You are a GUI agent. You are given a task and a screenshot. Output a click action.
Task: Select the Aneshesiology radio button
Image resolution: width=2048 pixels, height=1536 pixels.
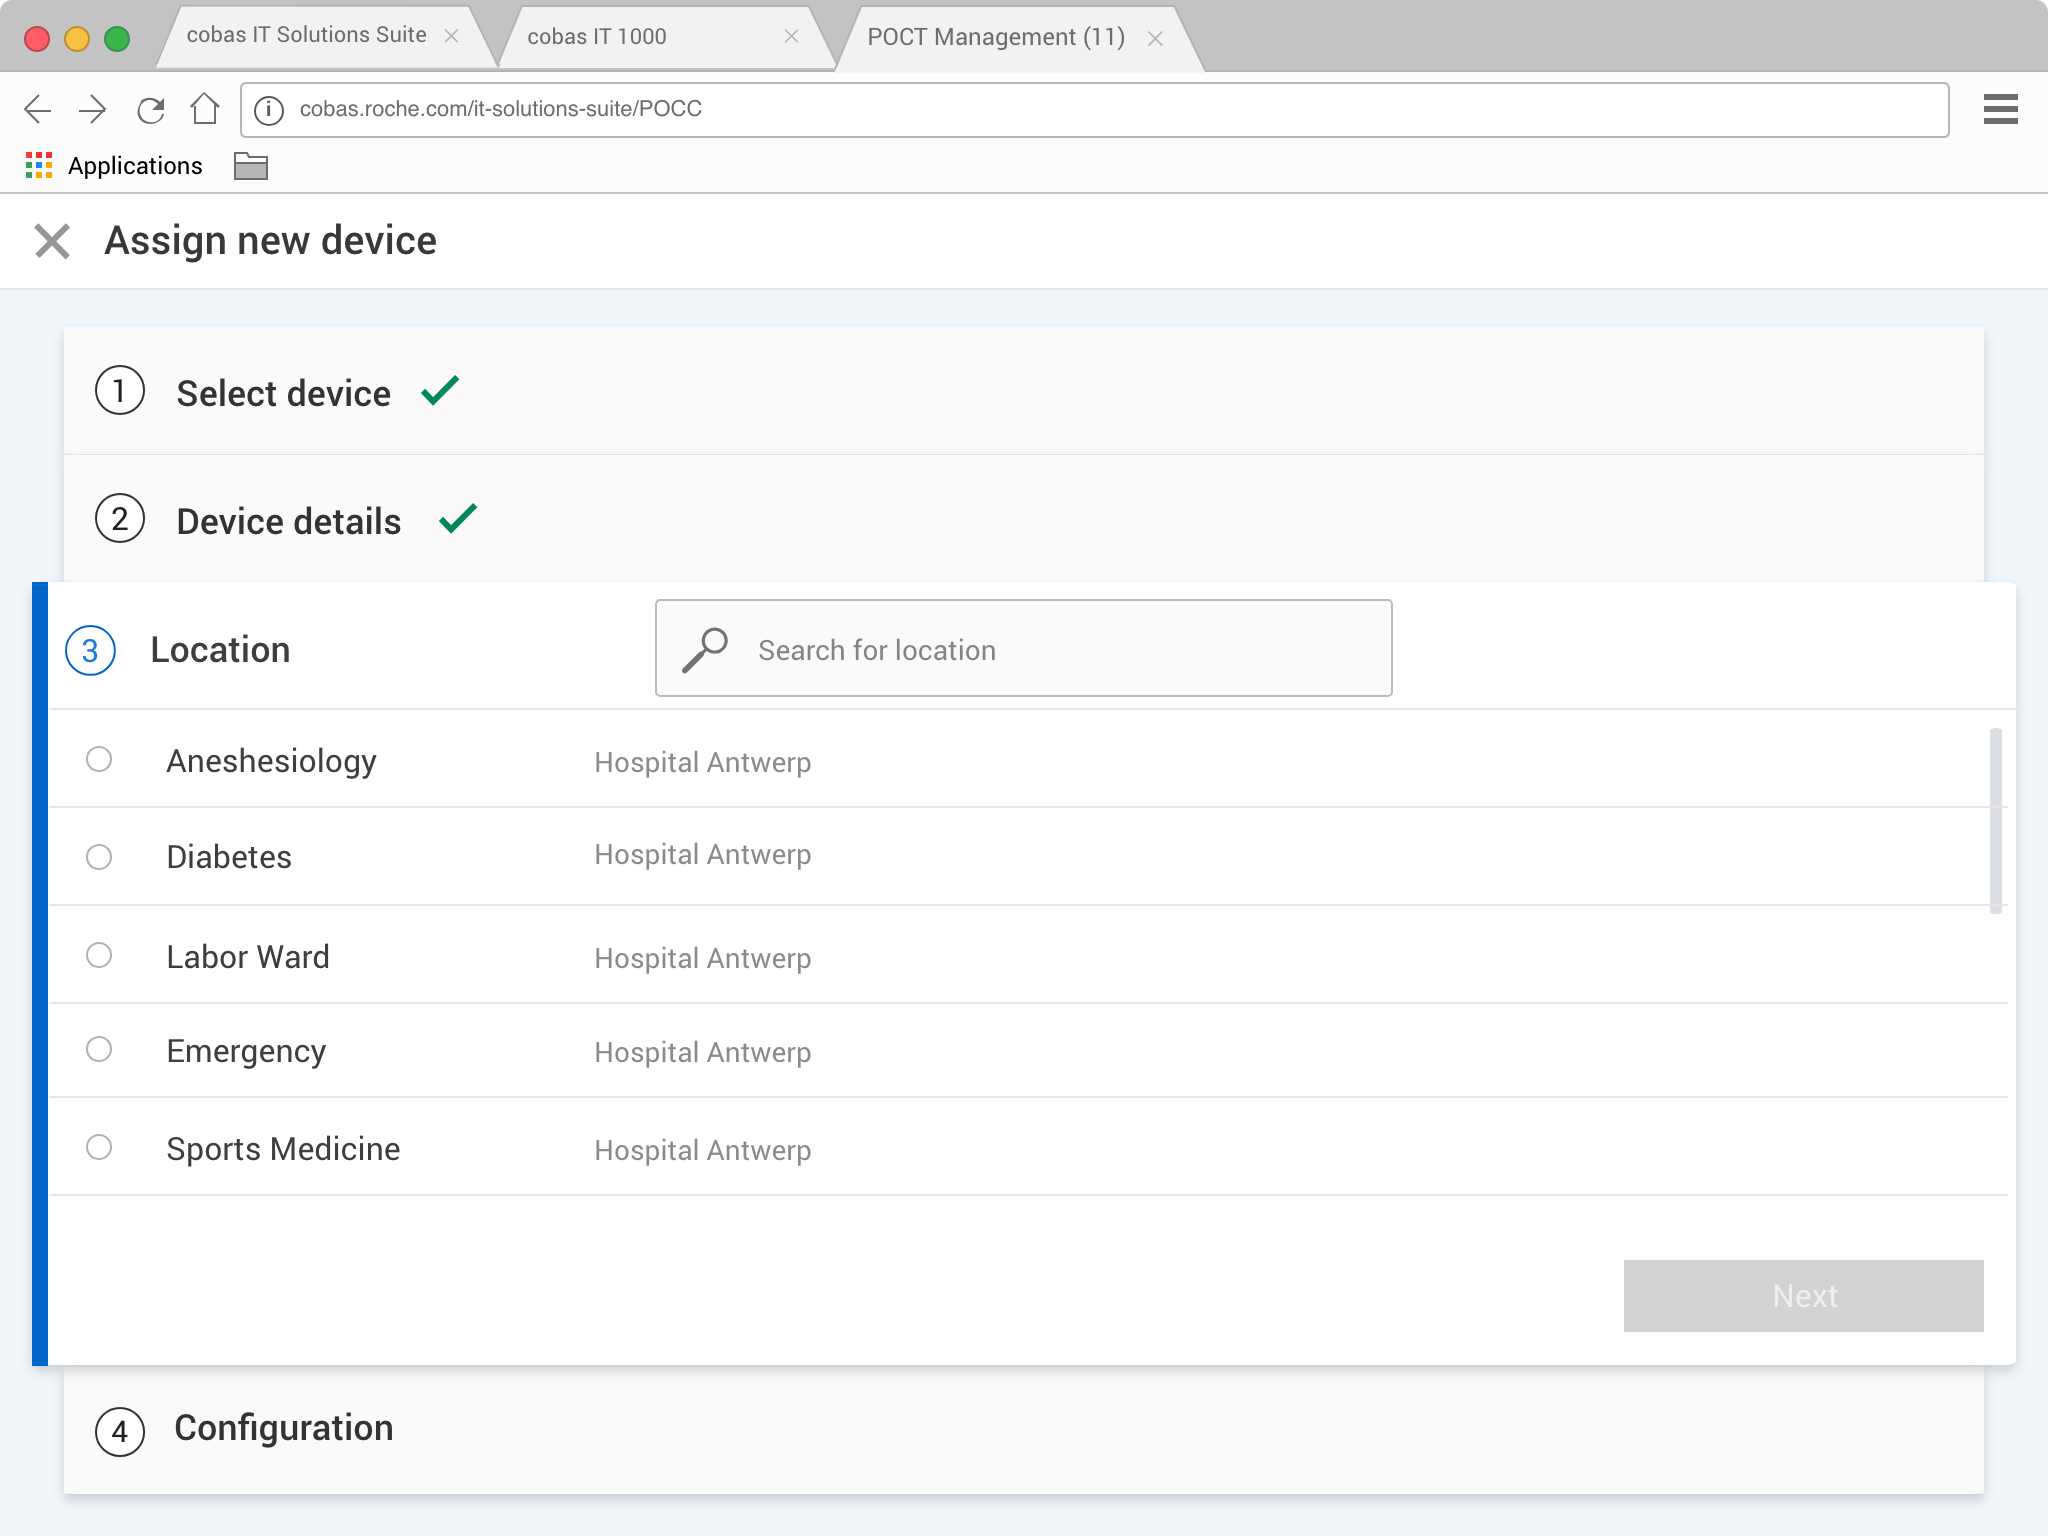click(99, 760)
